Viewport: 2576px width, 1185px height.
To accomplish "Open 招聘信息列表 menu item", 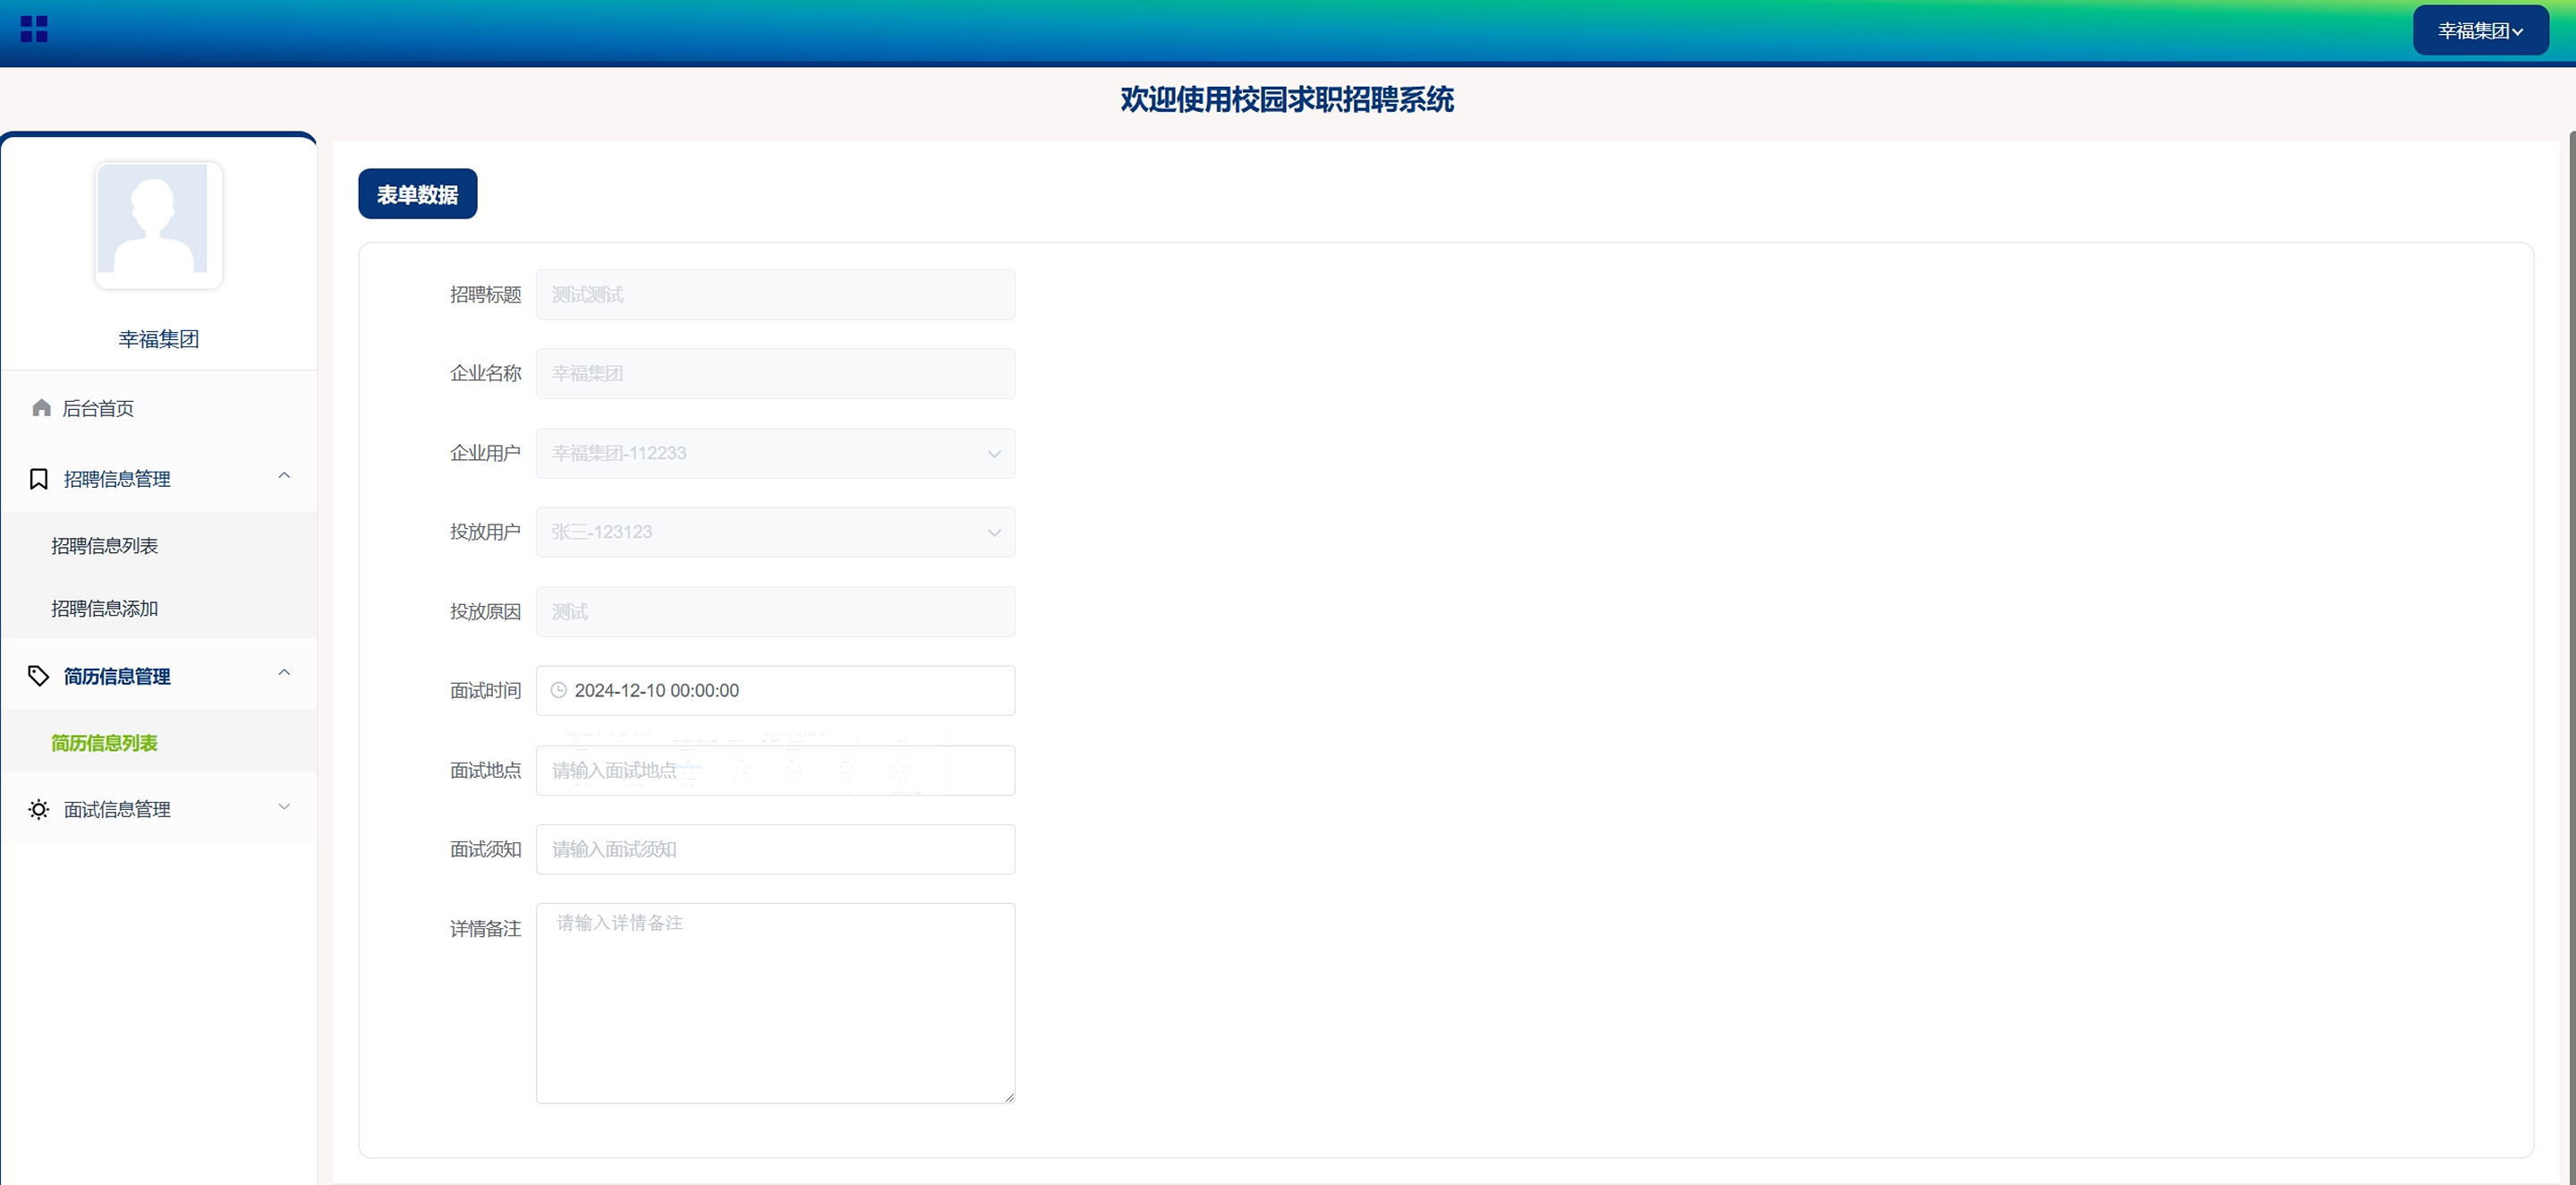I will point(105,546).
